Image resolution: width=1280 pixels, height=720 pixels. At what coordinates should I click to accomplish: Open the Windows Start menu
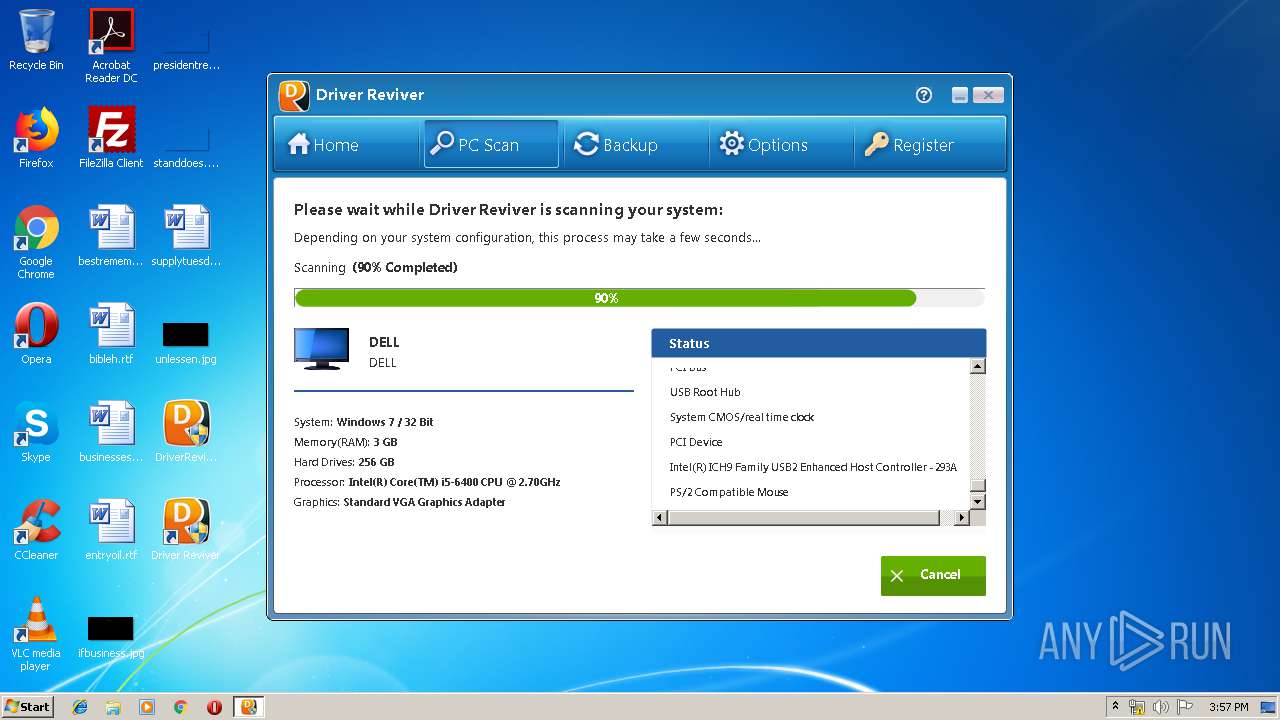click(28, 706)
